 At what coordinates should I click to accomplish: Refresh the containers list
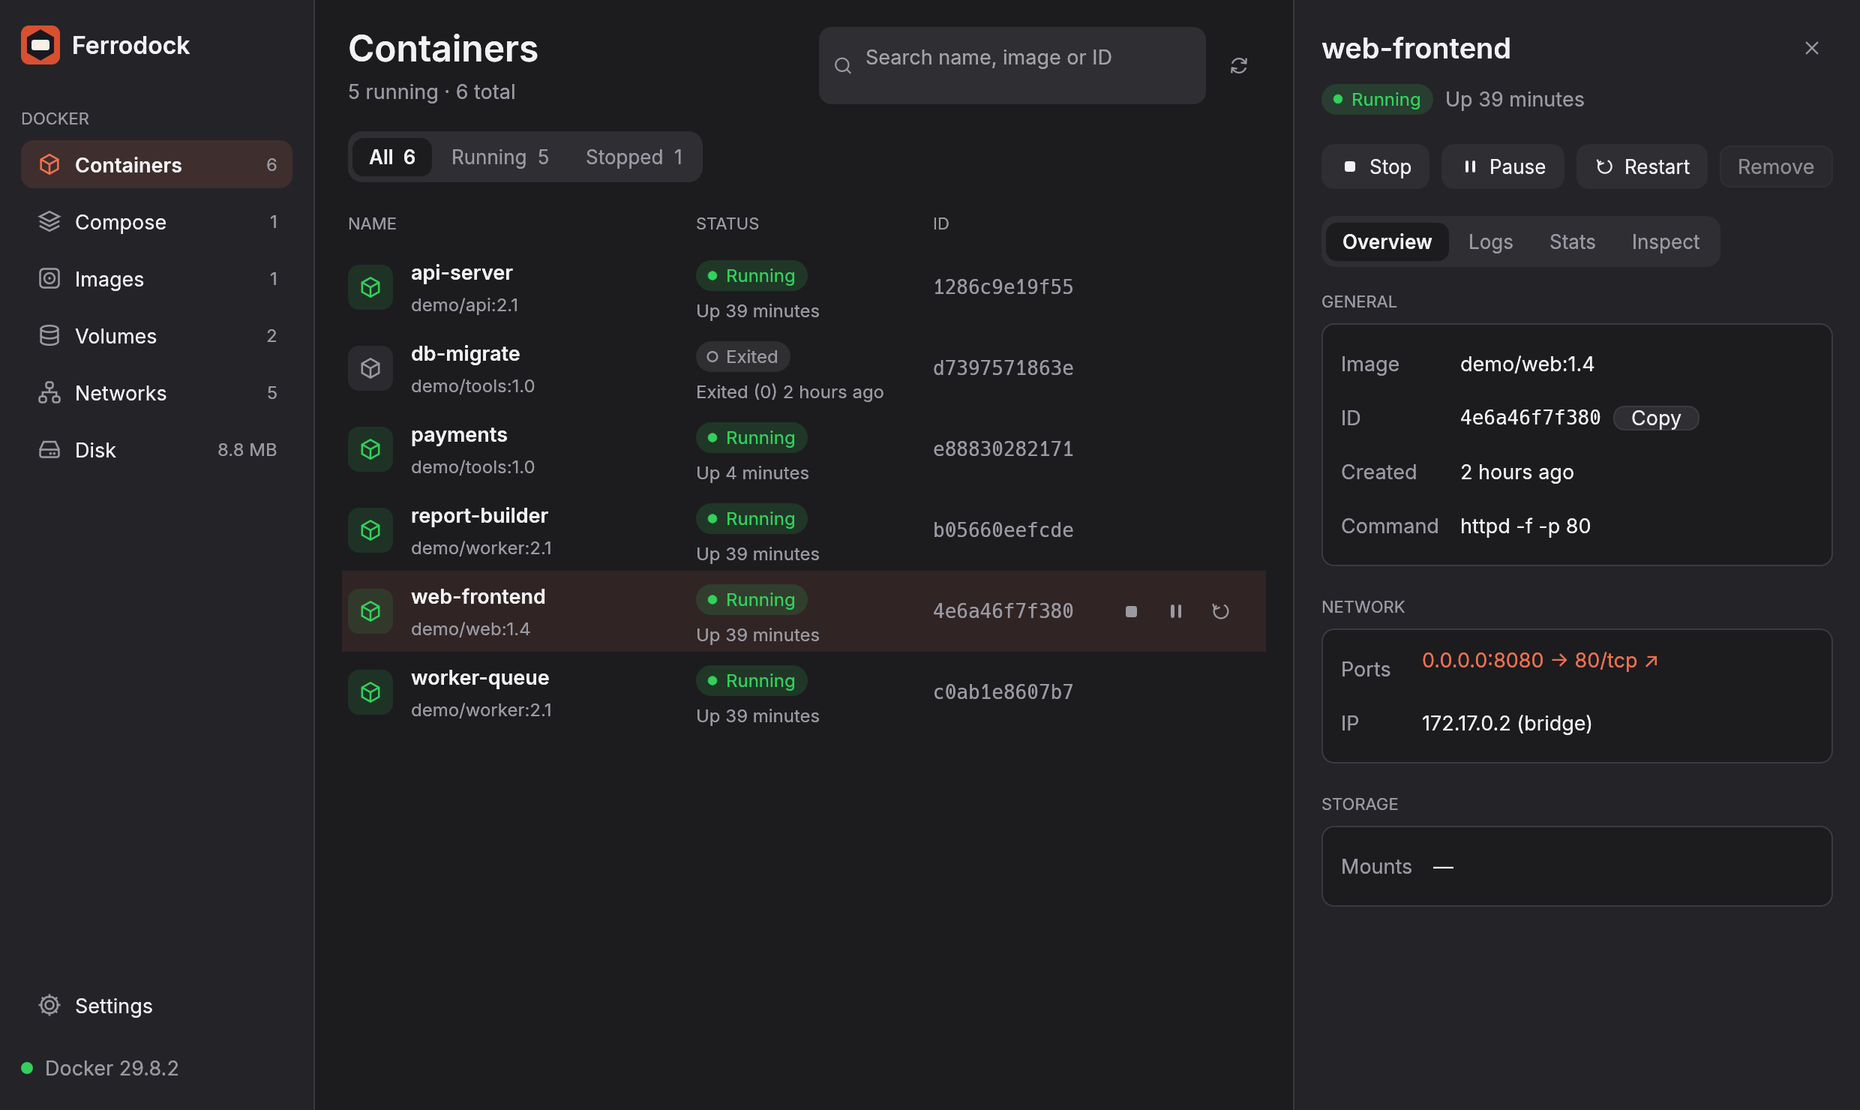coord(1238,66)
